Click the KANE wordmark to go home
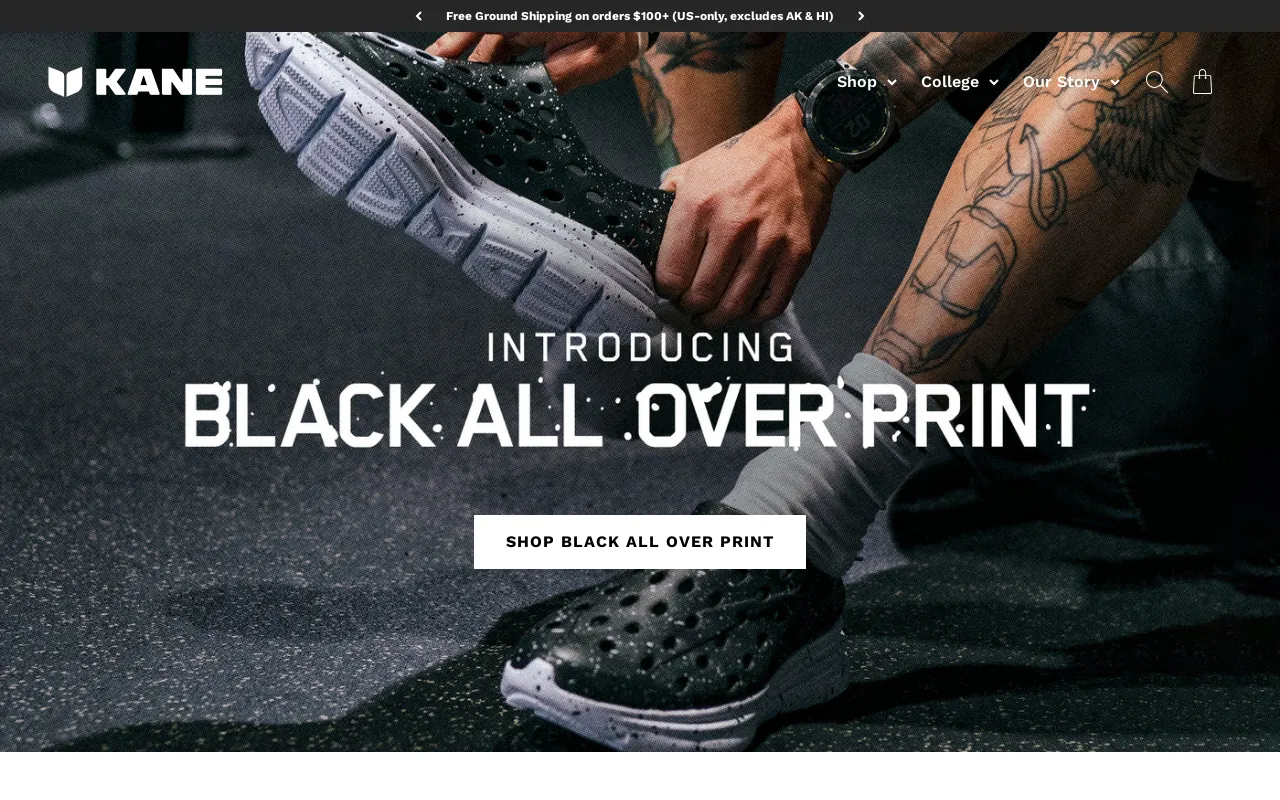Screen dimensions: 1280x800 (x=159, y=82)
